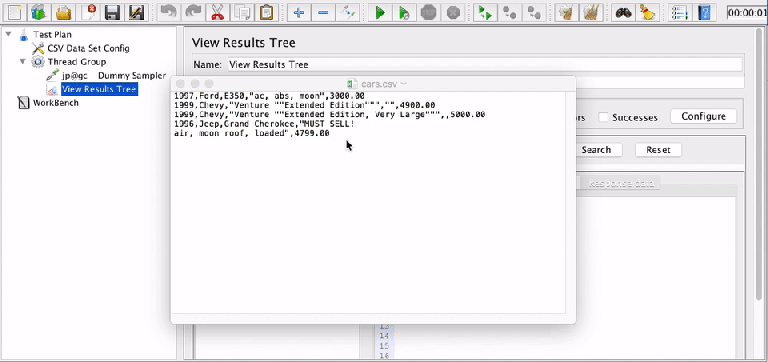Collapse the Thread Group tree node
768x362 pixels.
(x=23, y=62)
